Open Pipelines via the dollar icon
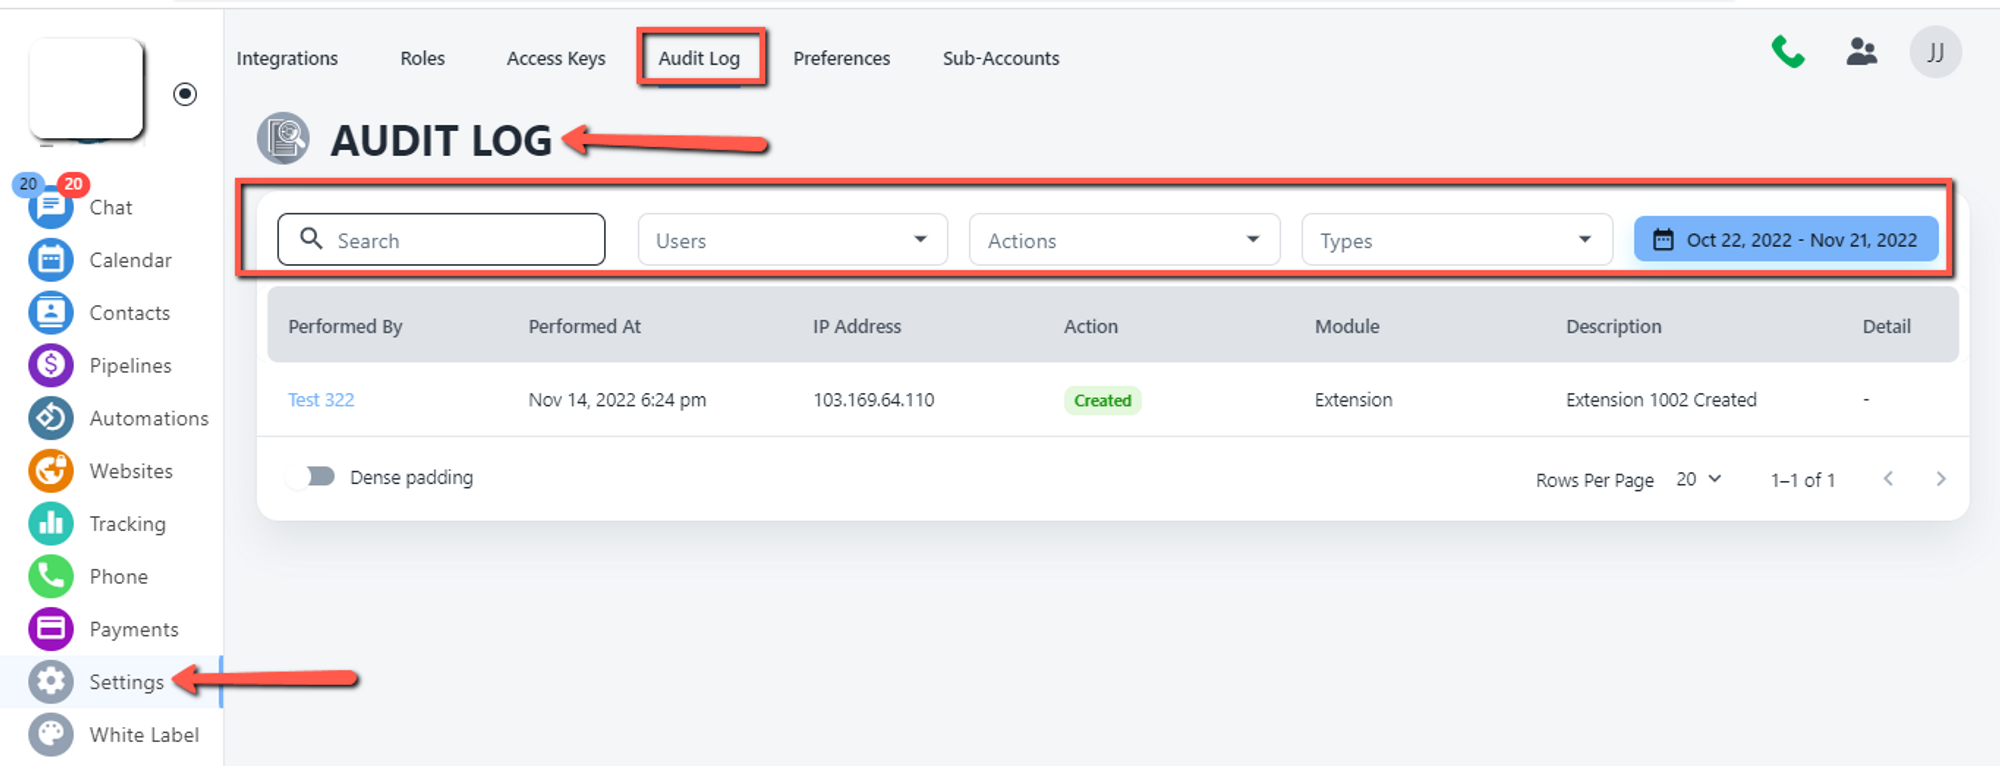The width and height of the screenshot is (2000, 766). click(50, 366)
